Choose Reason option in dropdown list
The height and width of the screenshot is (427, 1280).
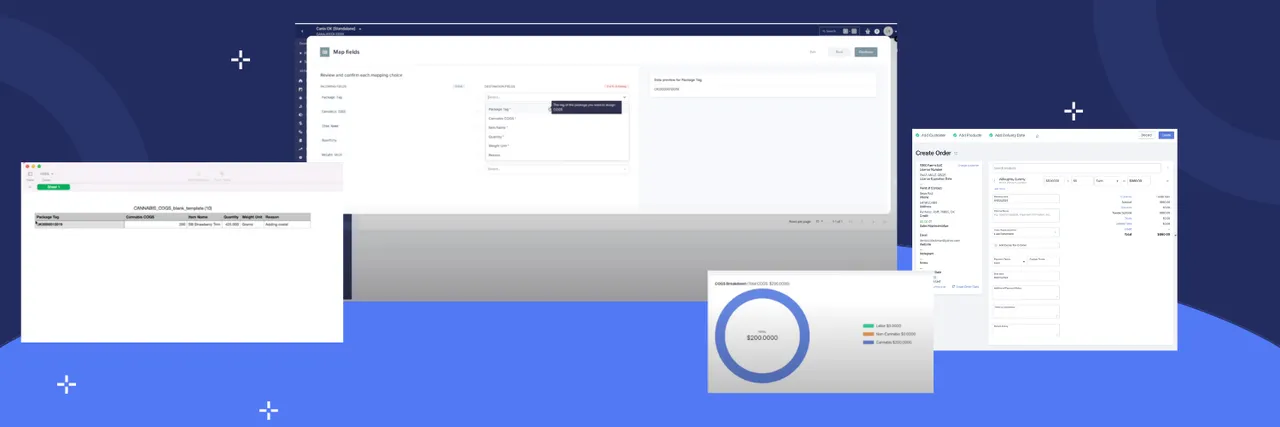click(556, 155)
